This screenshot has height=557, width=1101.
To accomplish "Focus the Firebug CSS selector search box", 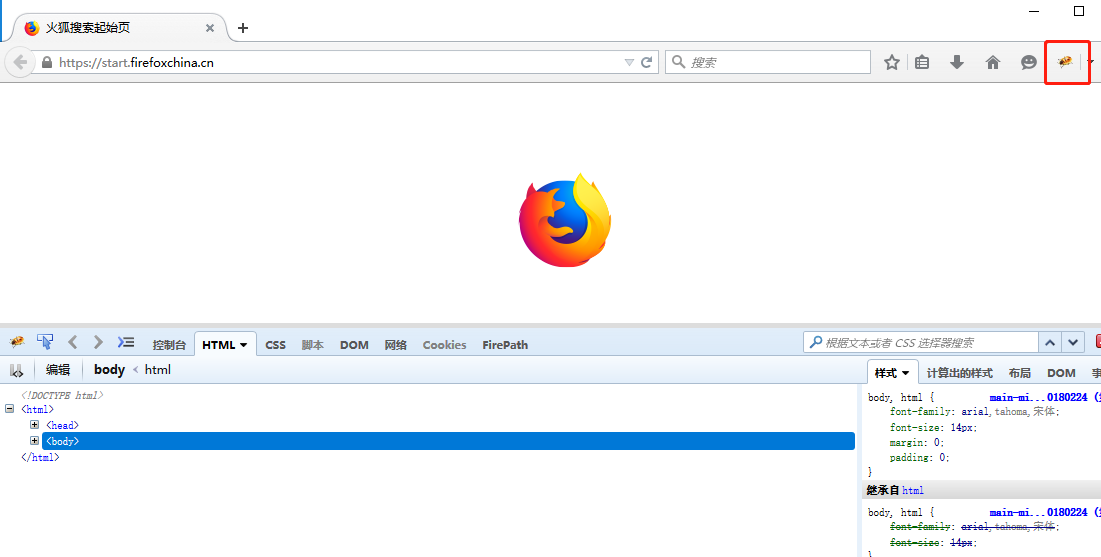I will click(x=921, y=343).
